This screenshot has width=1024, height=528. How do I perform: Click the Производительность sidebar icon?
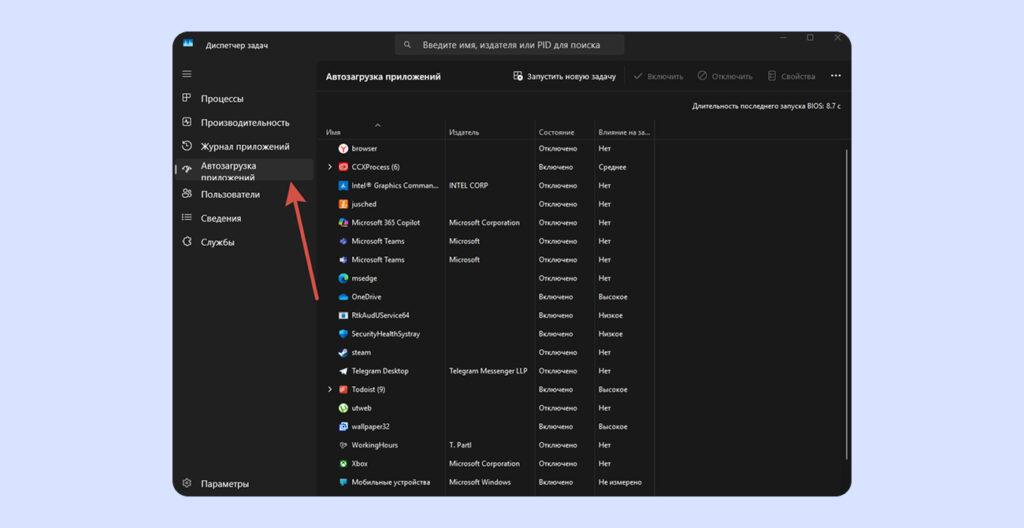tap(187, 122)
